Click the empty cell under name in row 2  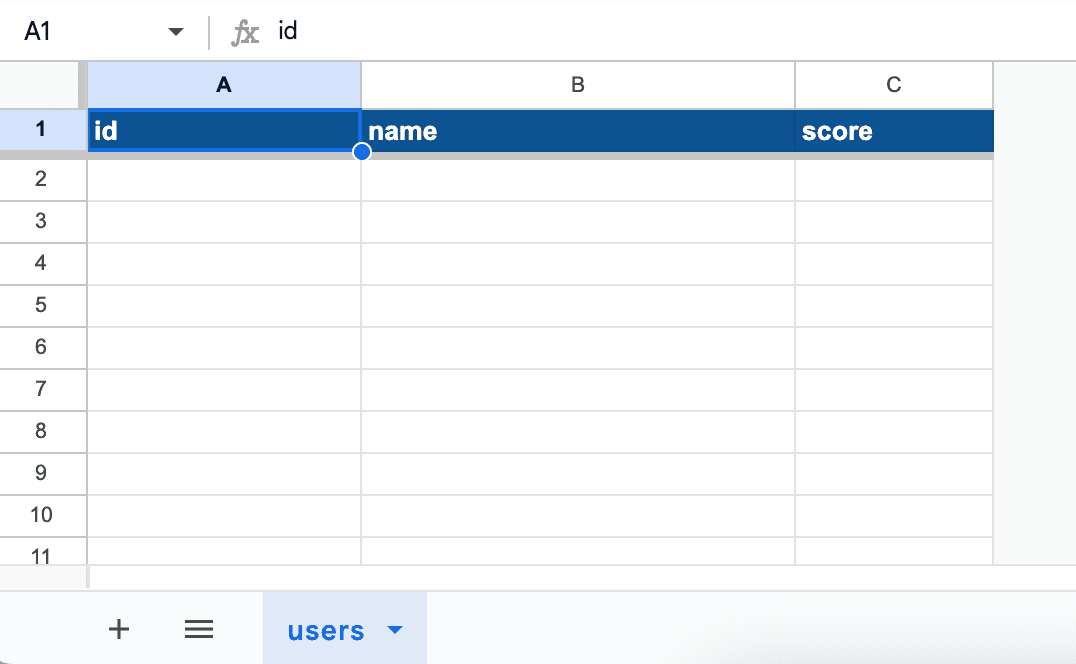point(577,179)
